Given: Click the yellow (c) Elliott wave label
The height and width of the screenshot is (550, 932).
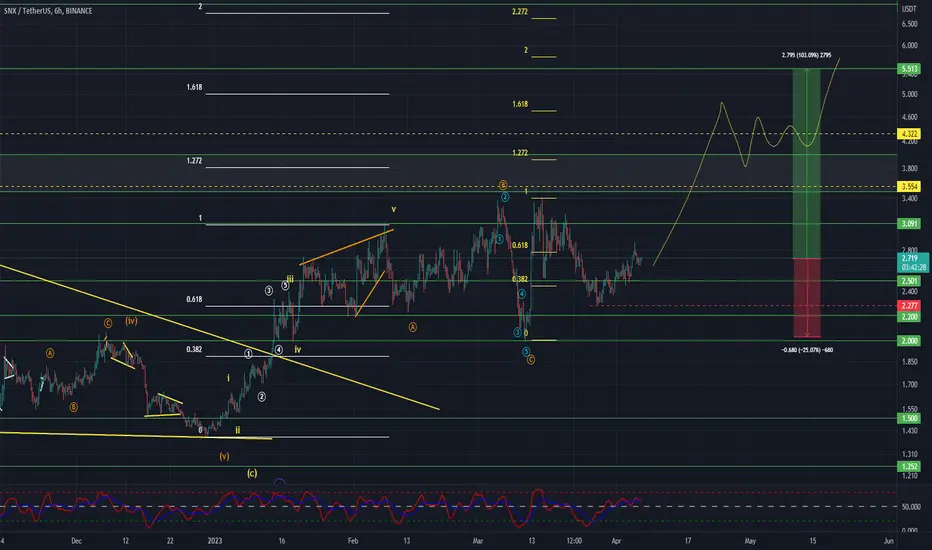Looking at the screenshot, I should [252, 473].
